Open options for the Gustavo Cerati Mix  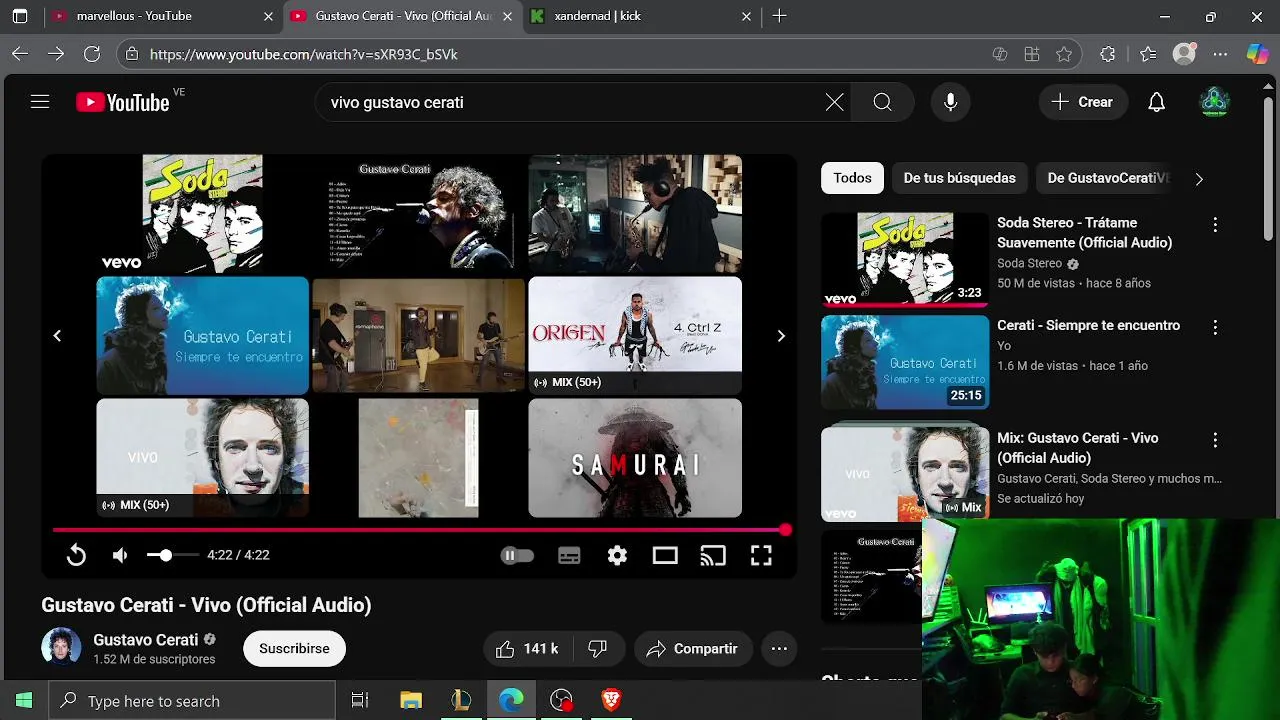(x=1215, y=440)
